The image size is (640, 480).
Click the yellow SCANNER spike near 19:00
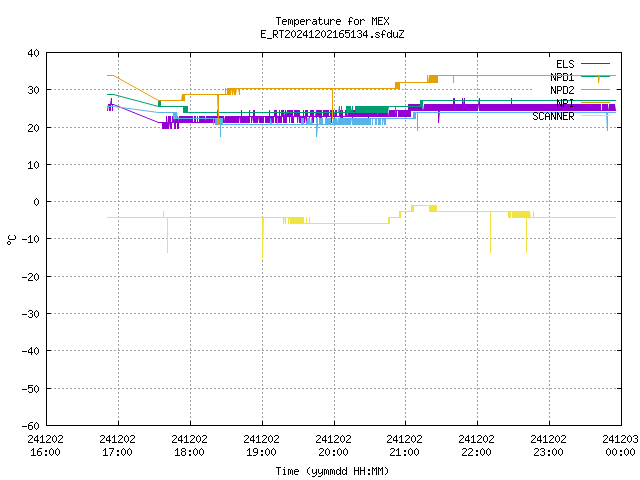[x=263, y=238]
